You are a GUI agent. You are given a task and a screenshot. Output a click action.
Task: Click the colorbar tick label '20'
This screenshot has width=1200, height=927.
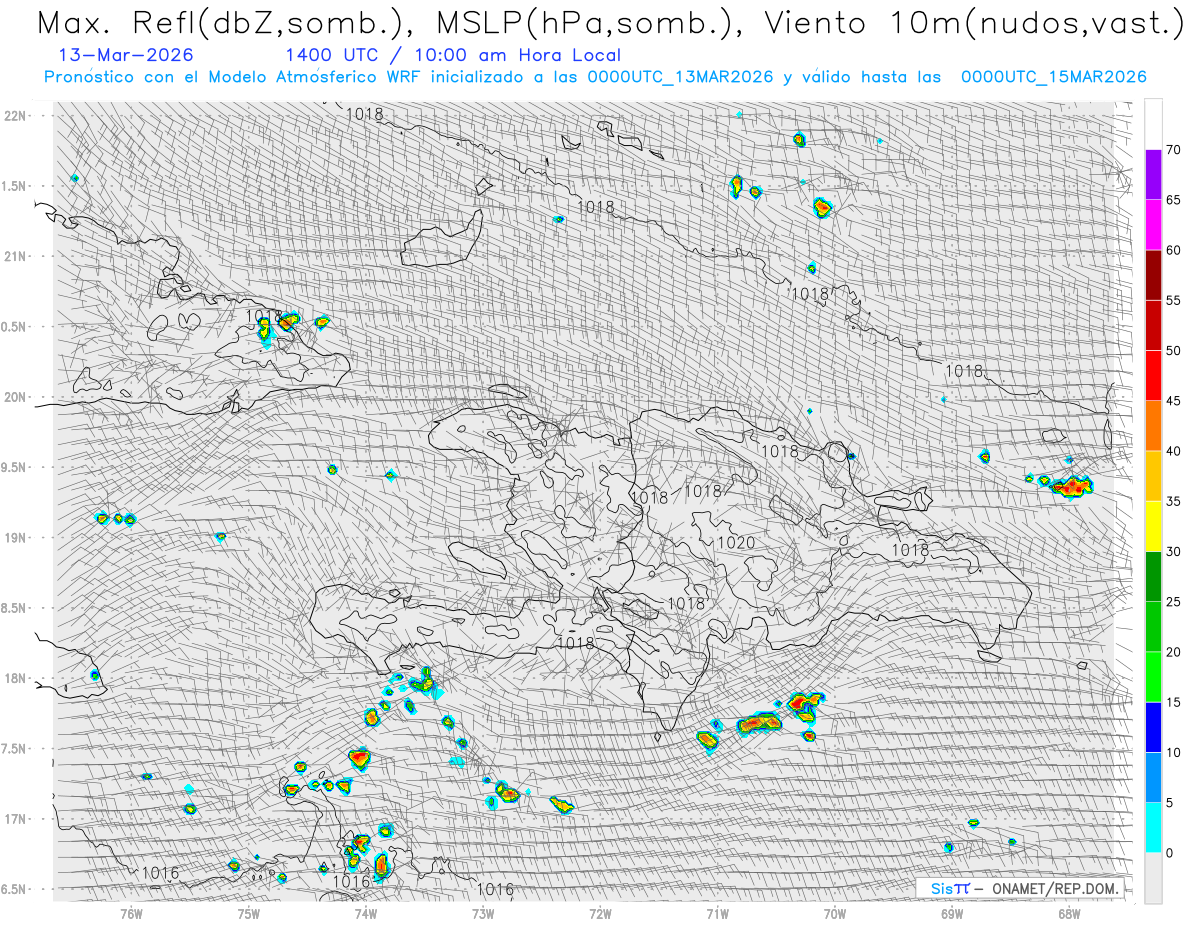point(1174,652)
